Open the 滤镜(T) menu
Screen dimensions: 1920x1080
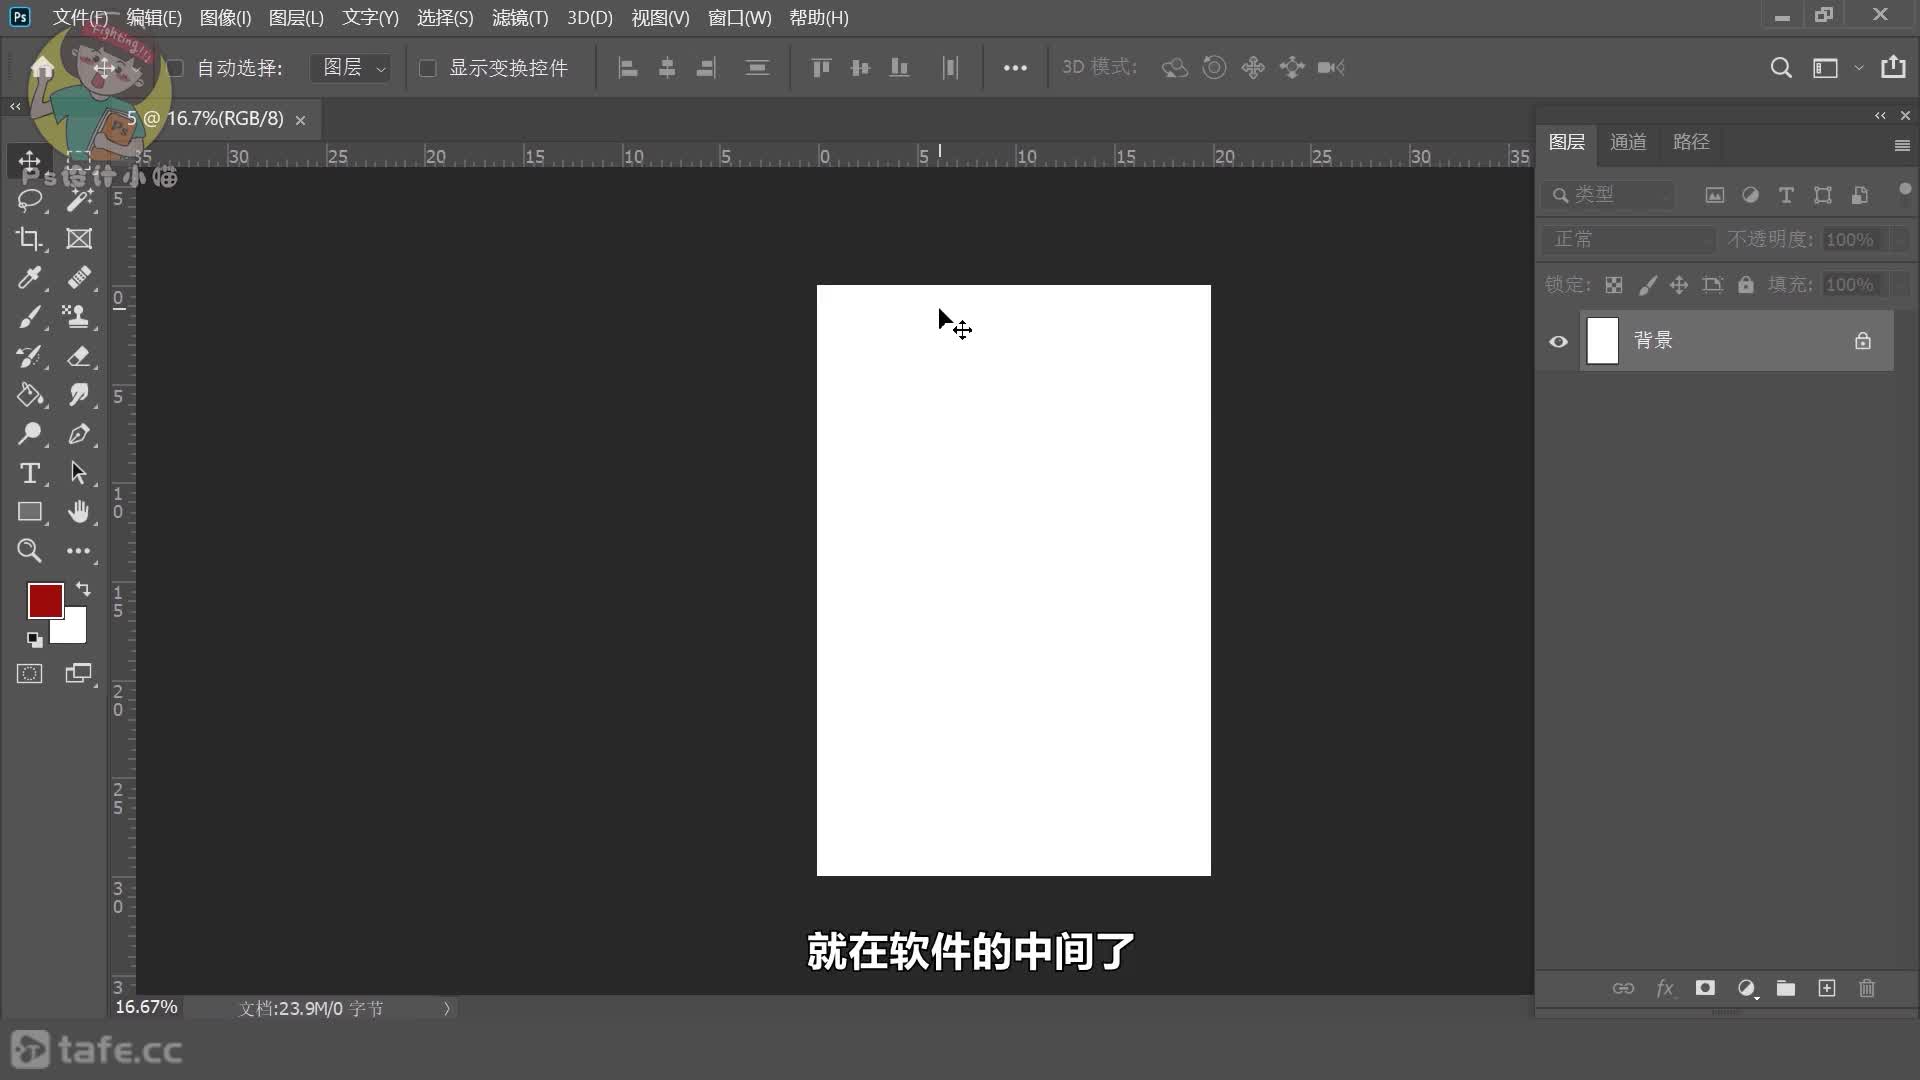[520, 18]
